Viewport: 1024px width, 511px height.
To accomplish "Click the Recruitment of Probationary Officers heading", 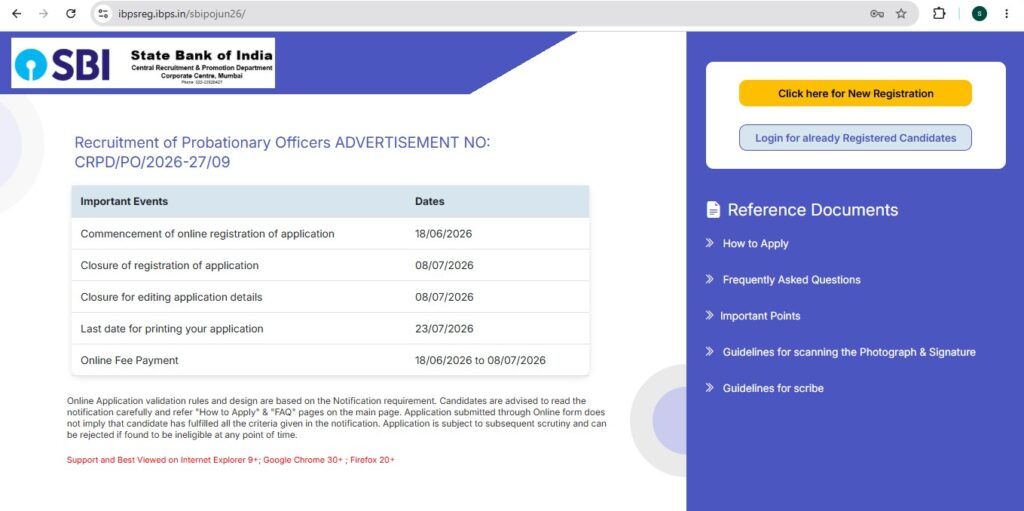I will (x=282, y=152).
